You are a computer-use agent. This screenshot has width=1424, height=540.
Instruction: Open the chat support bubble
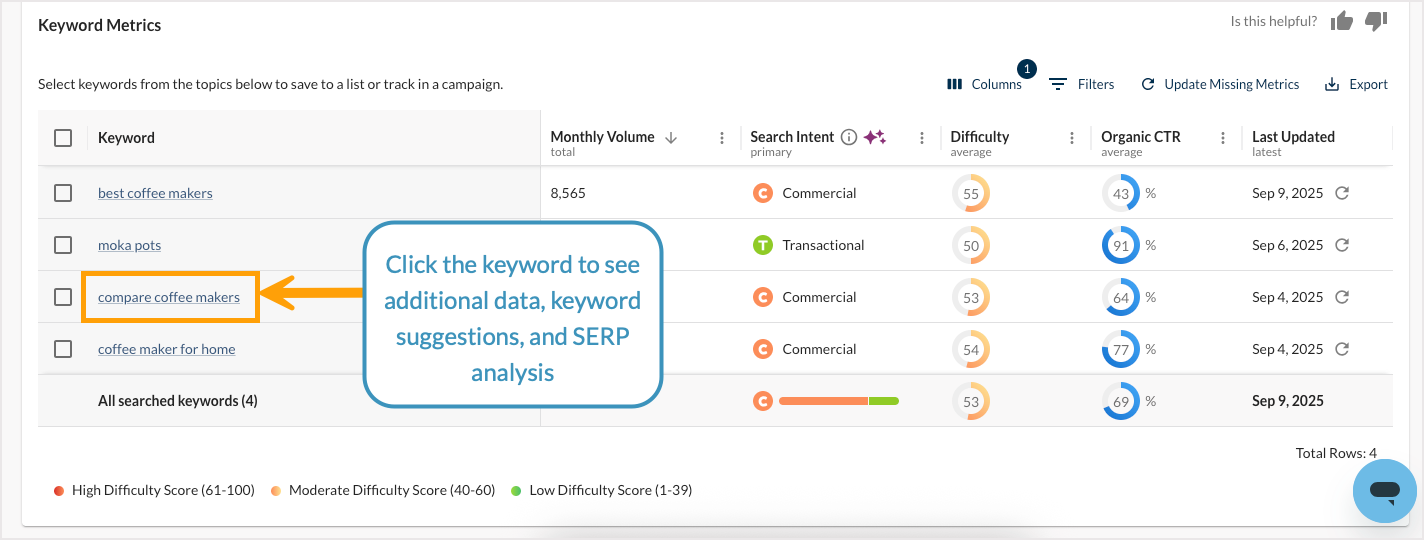coord(1384,490)
